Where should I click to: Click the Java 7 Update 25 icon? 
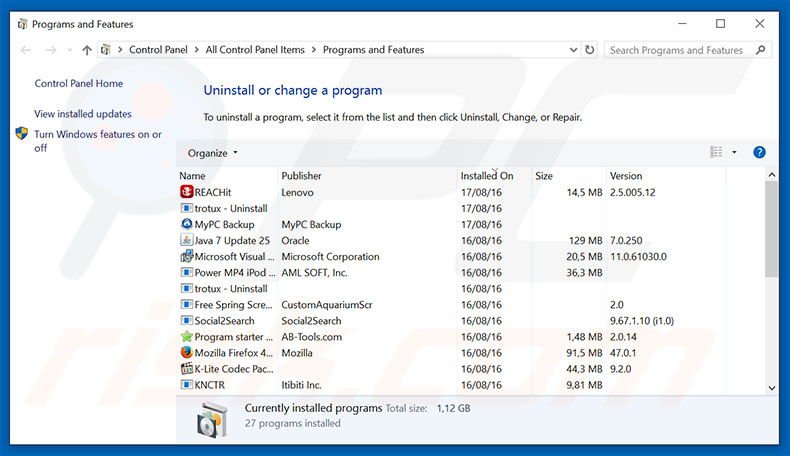pos(186,240)
